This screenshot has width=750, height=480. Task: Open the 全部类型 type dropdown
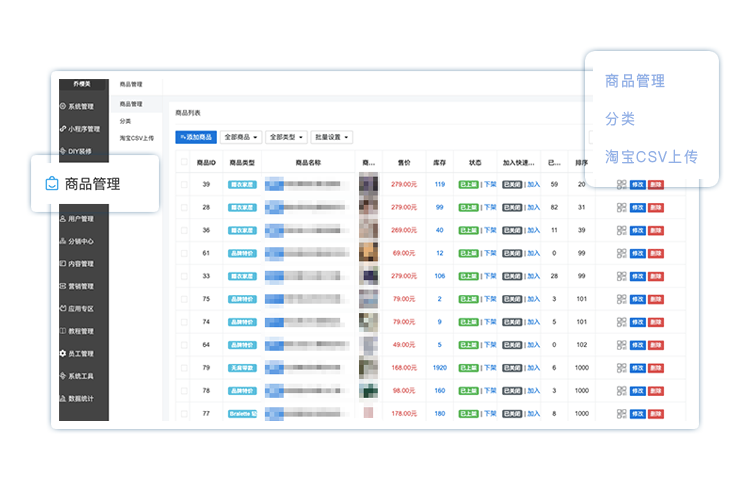287,137
